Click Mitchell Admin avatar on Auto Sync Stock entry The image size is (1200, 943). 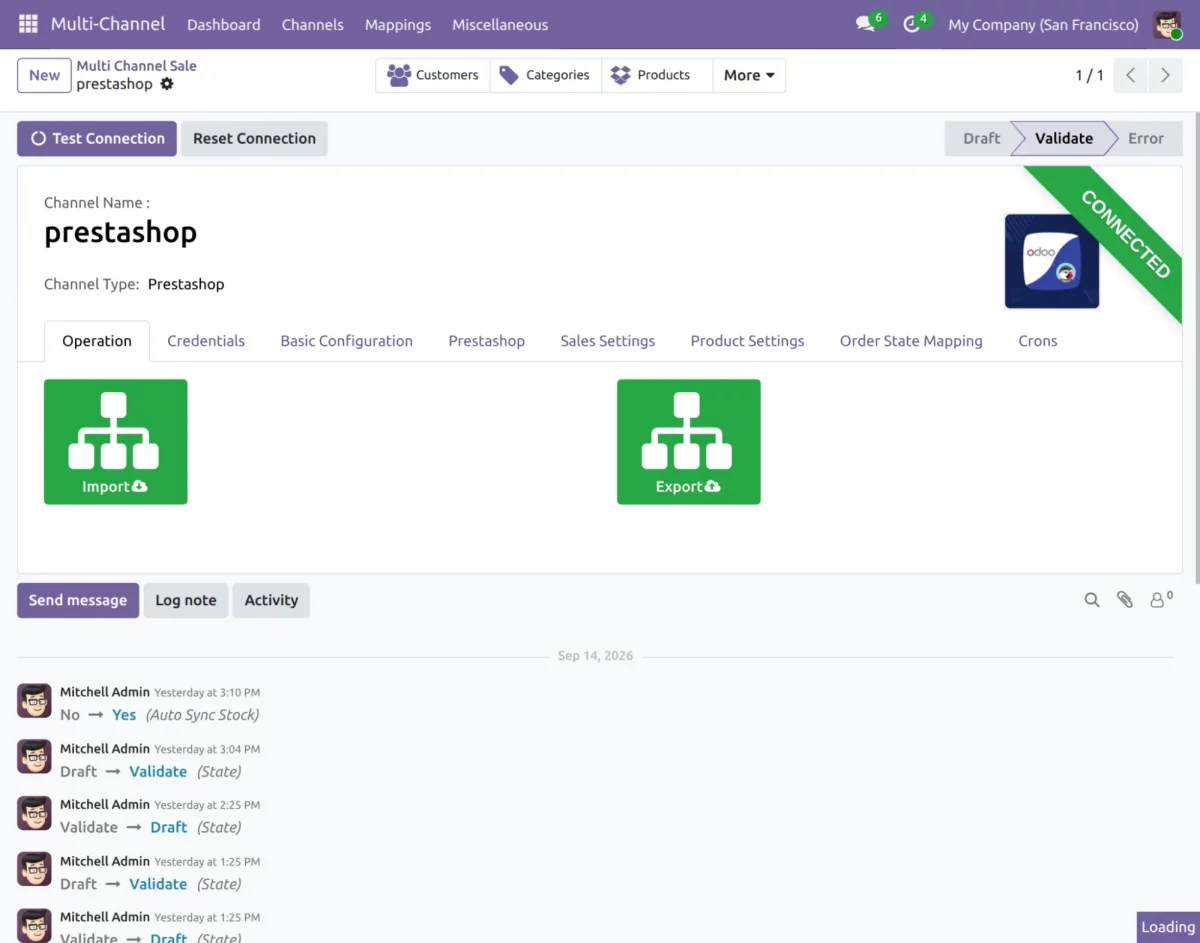(x=34, y=701)
